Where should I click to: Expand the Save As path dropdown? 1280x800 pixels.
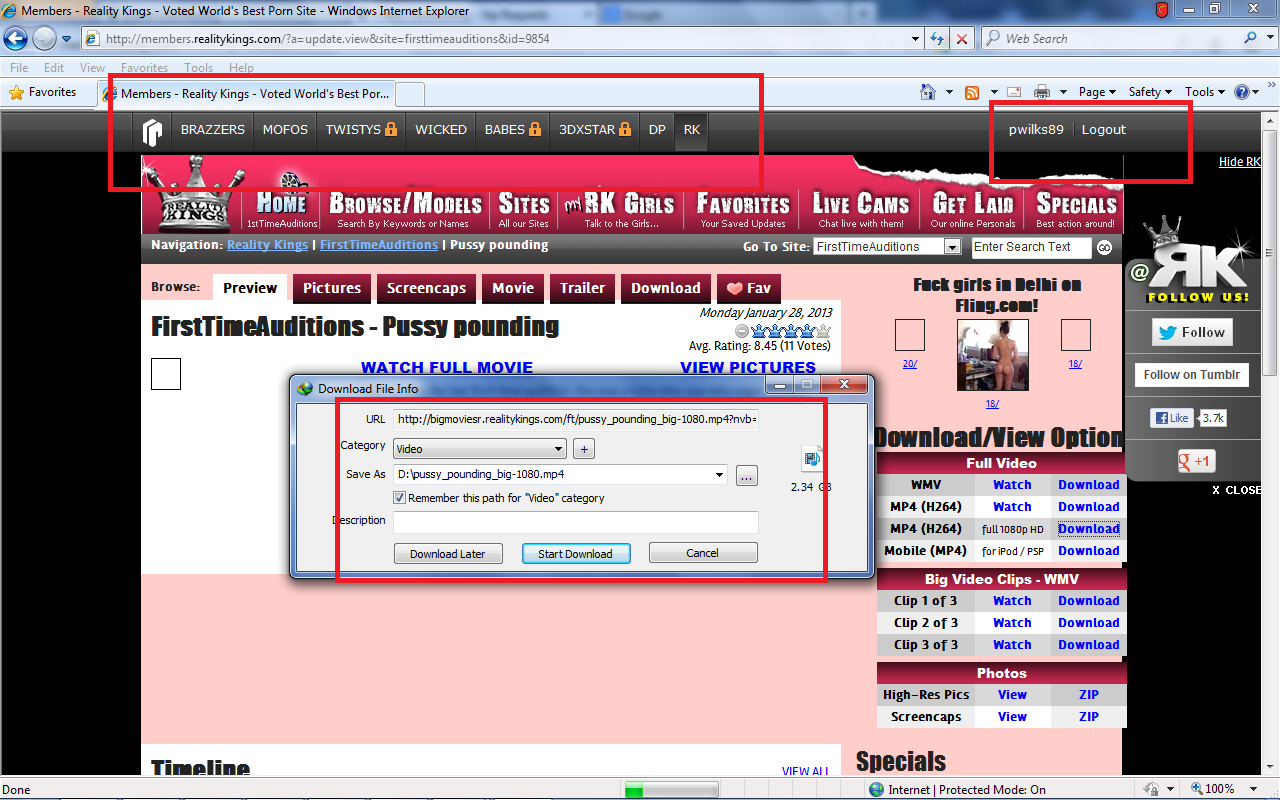tap(720, 475)
